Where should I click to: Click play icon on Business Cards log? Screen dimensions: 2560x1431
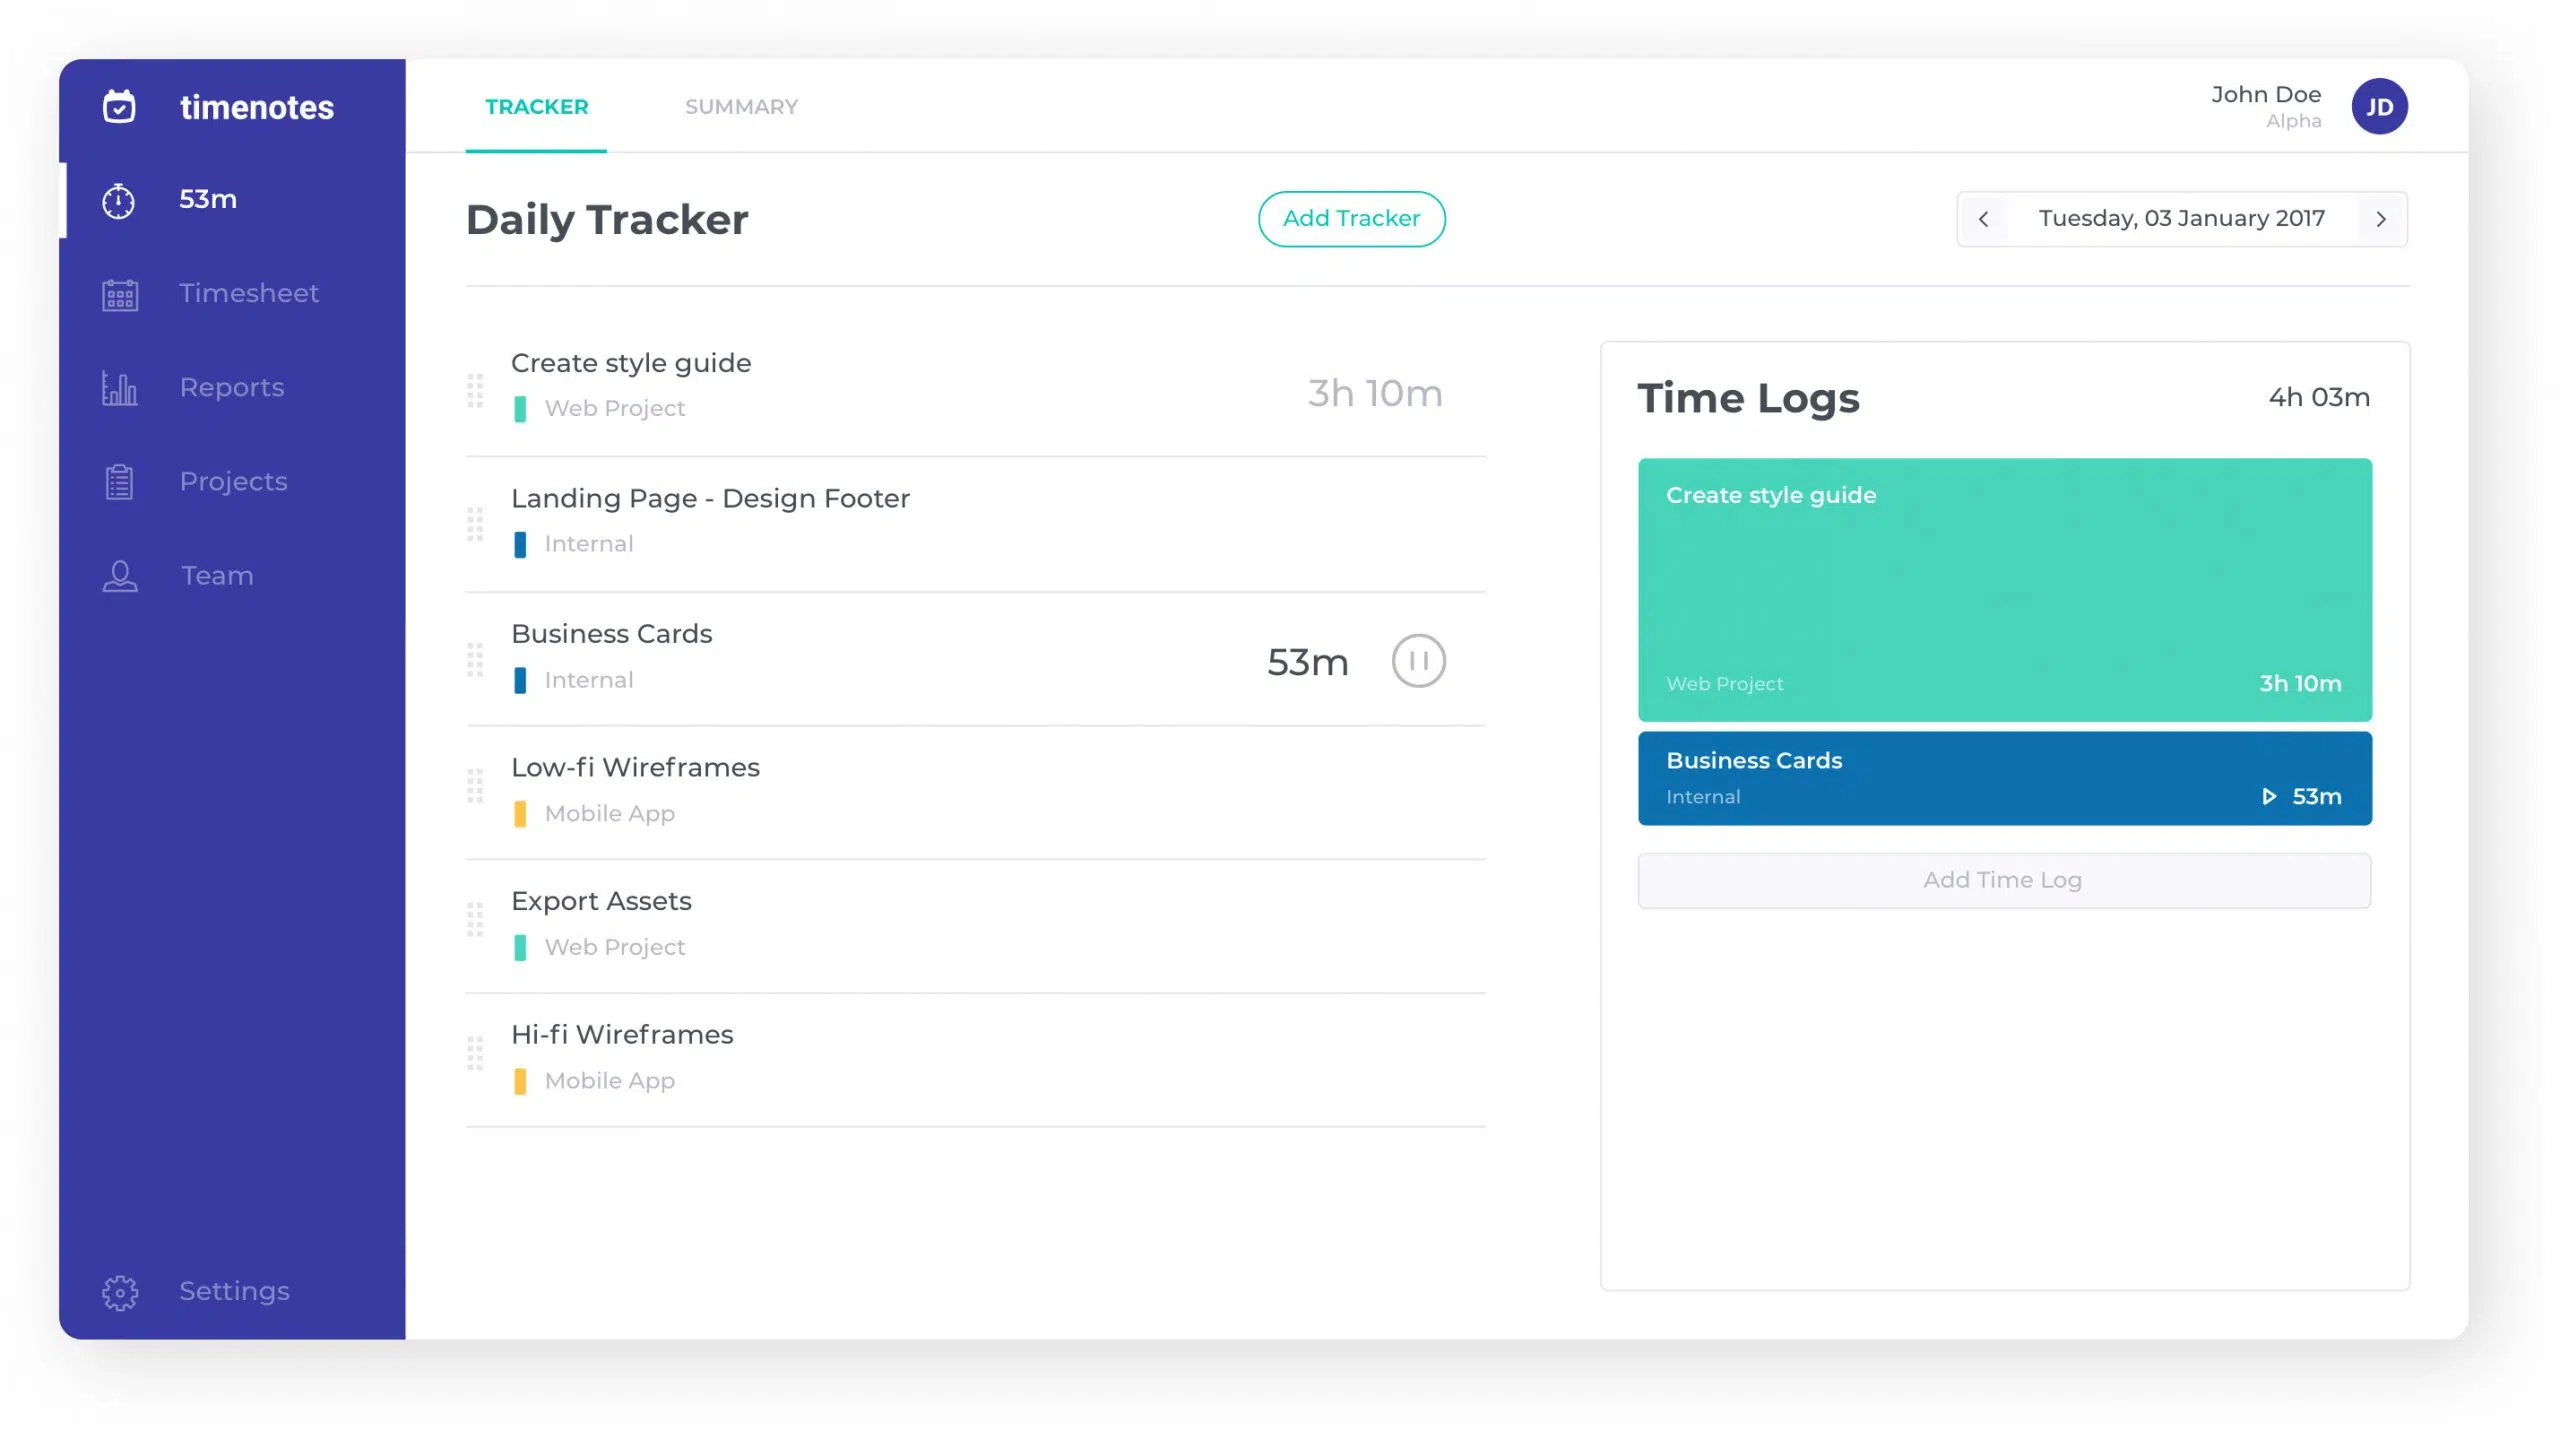[2269, 797]
